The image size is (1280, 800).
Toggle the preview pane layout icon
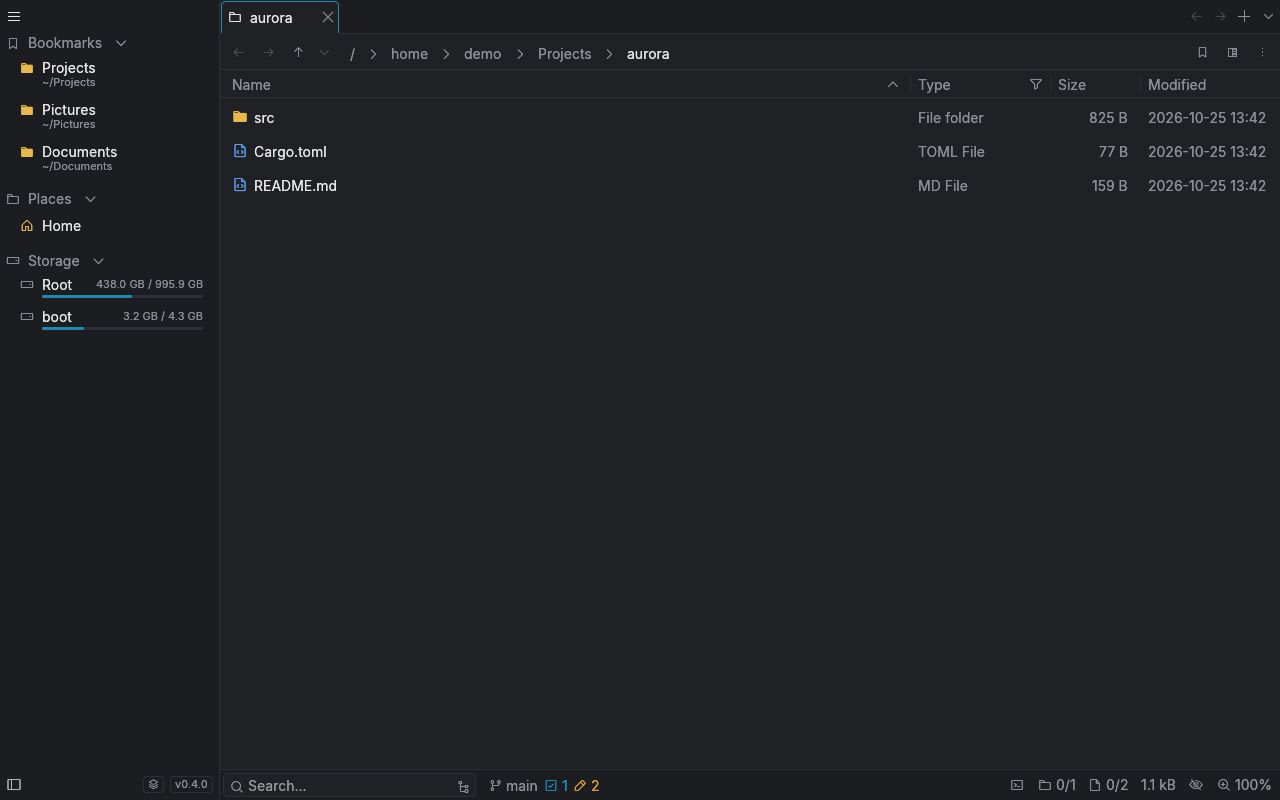[1232, 53]
